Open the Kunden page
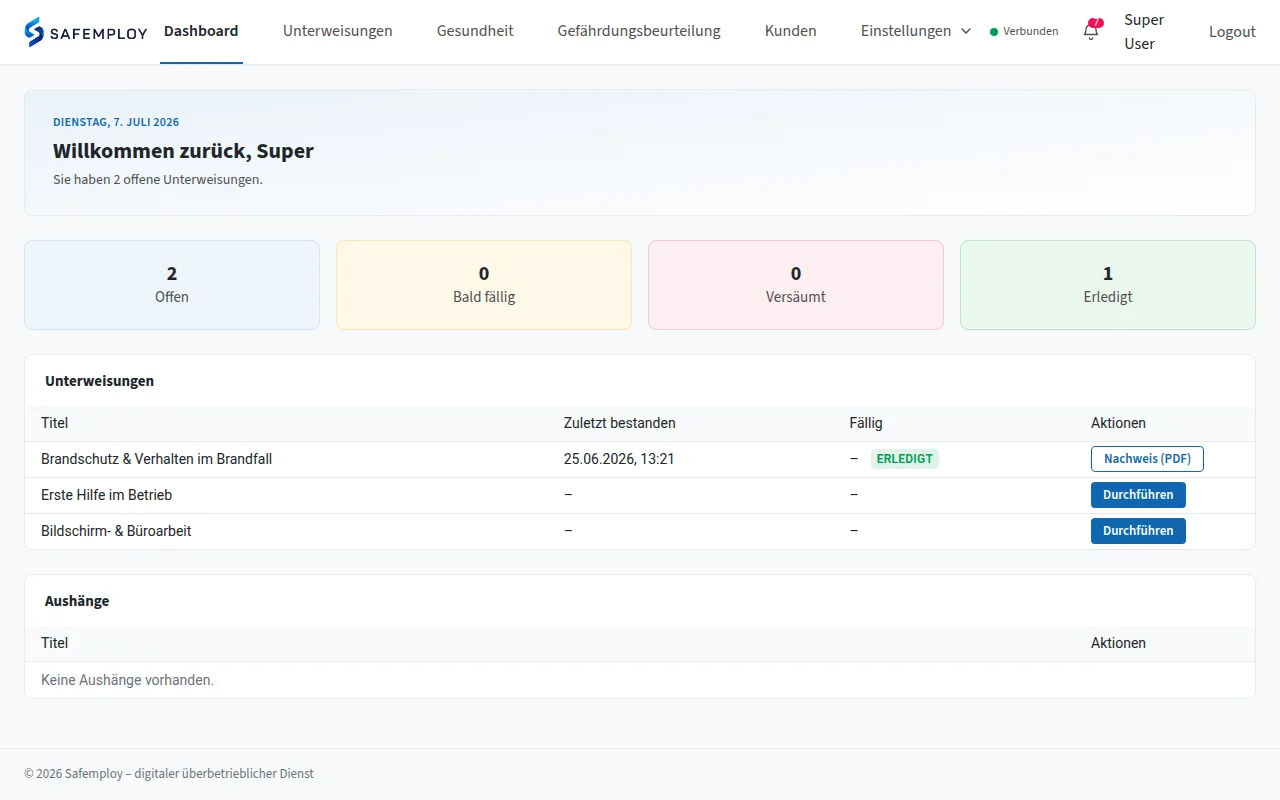 coord(791,31)
